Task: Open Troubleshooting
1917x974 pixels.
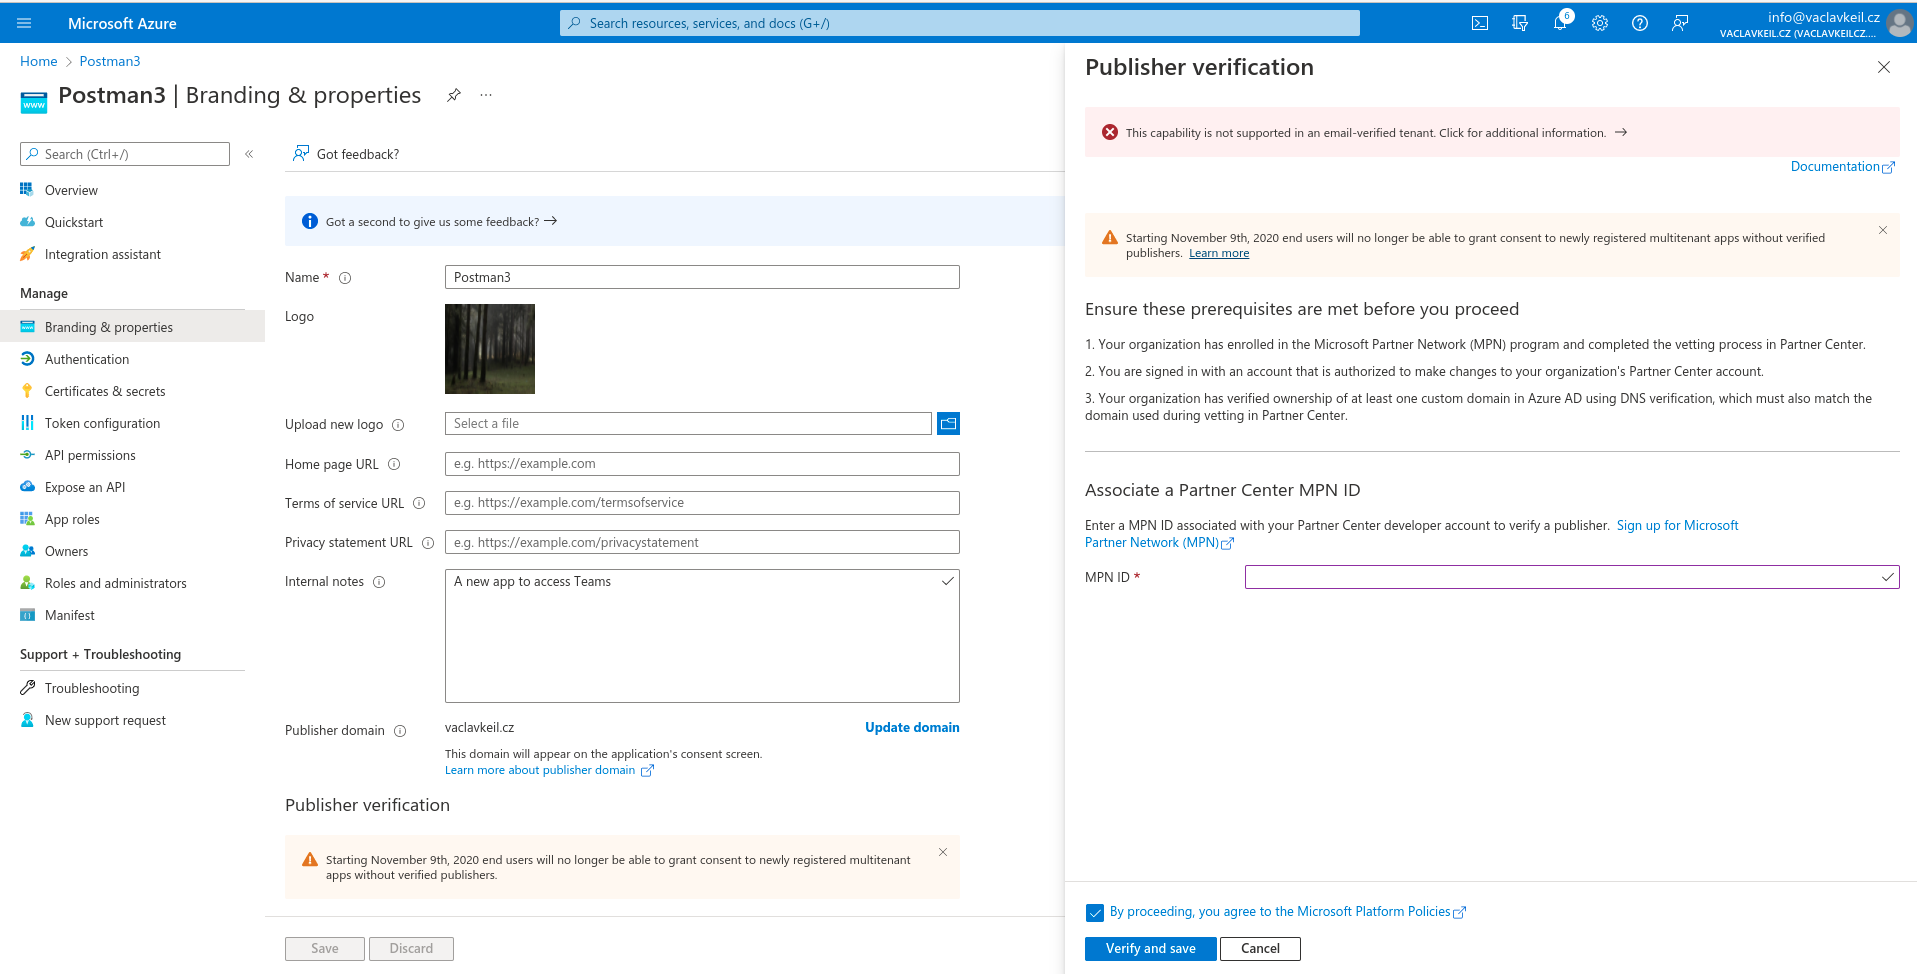Action: pyautogui.click(x=92, y=688)
